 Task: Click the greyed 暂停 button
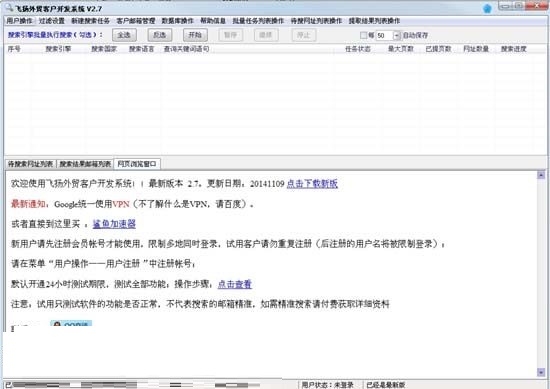tap(231, 35)
